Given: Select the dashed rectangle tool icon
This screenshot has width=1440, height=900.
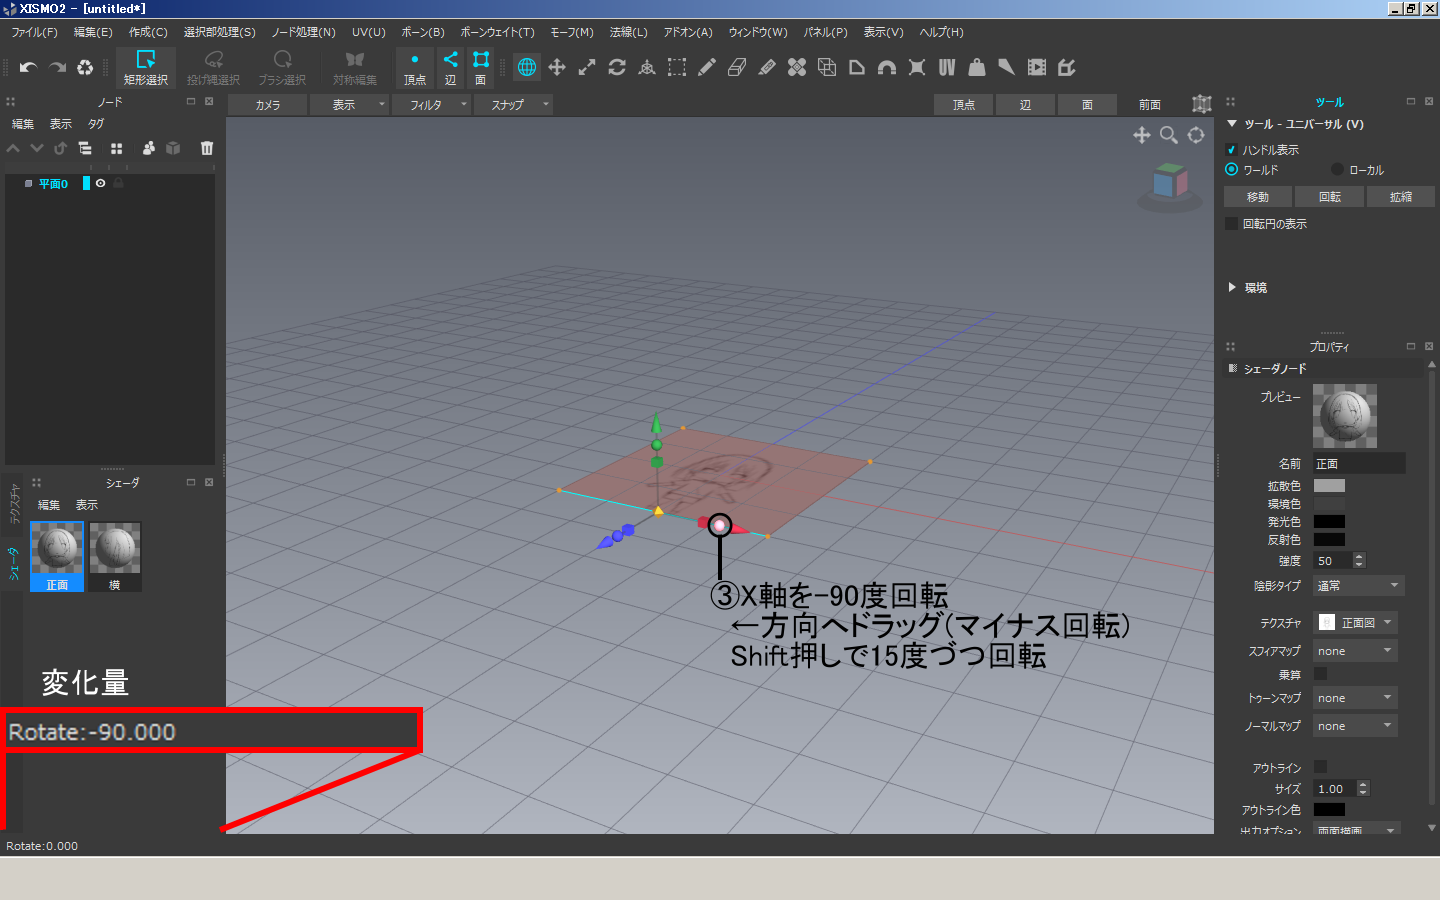Looking at the screenshot, I should (x=677, y=67).
